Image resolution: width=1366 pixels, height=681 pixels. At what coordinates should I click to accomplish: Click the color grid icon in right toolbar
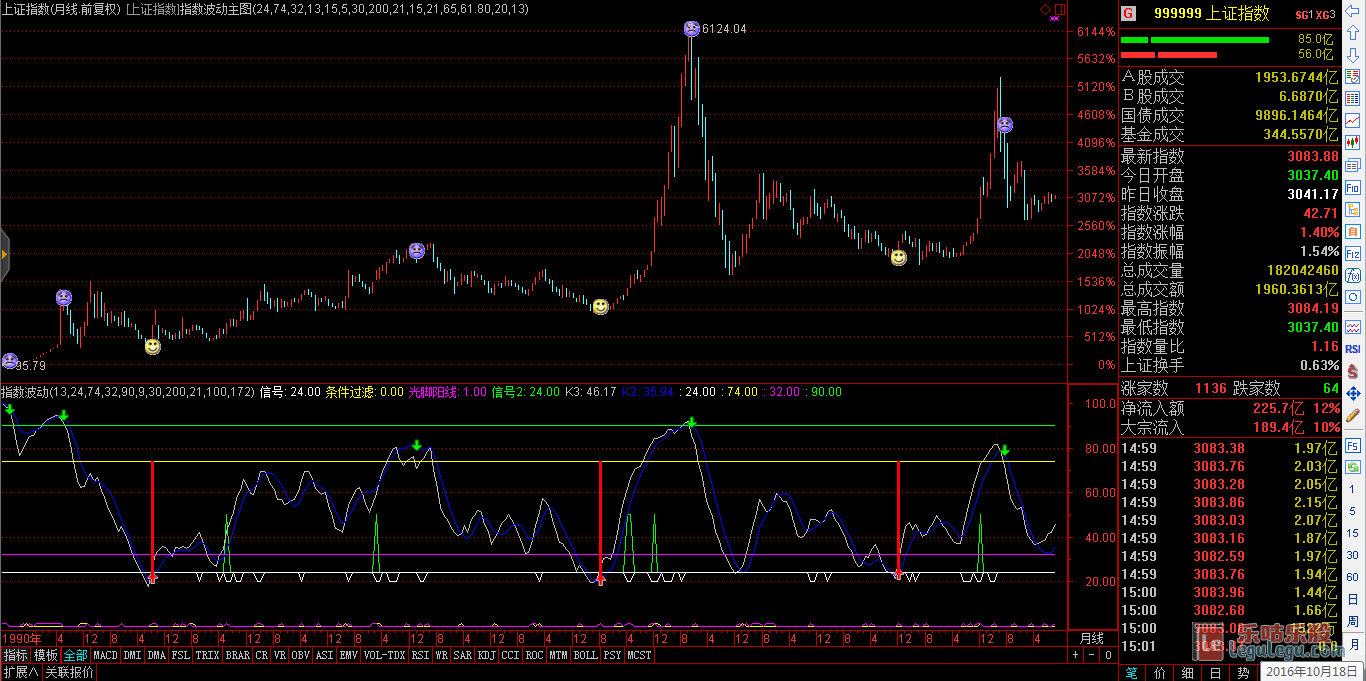coord(1353,99)
